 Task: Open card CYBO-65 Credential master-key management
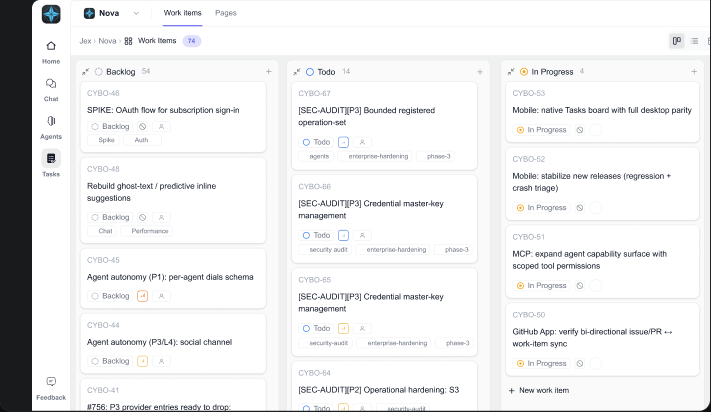(385, 312)
